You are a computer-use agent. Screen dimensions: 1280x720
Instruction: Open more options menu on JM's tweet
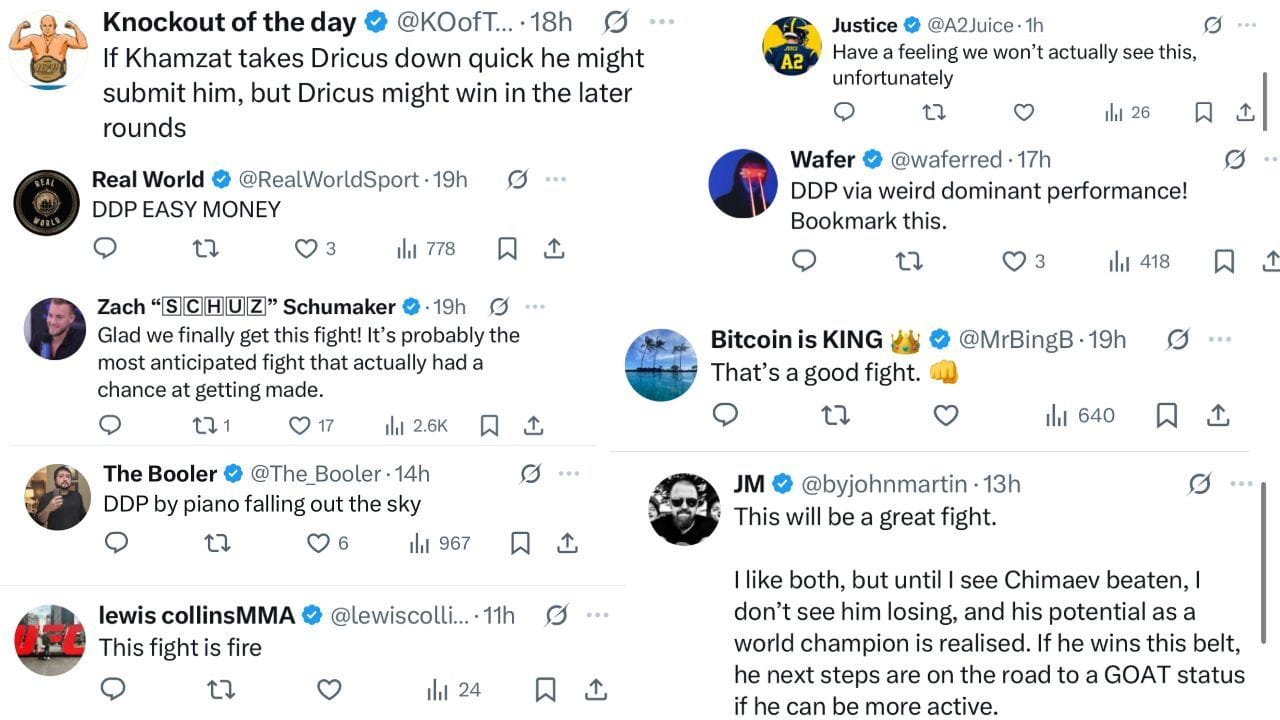click(x=1241, y=484)
